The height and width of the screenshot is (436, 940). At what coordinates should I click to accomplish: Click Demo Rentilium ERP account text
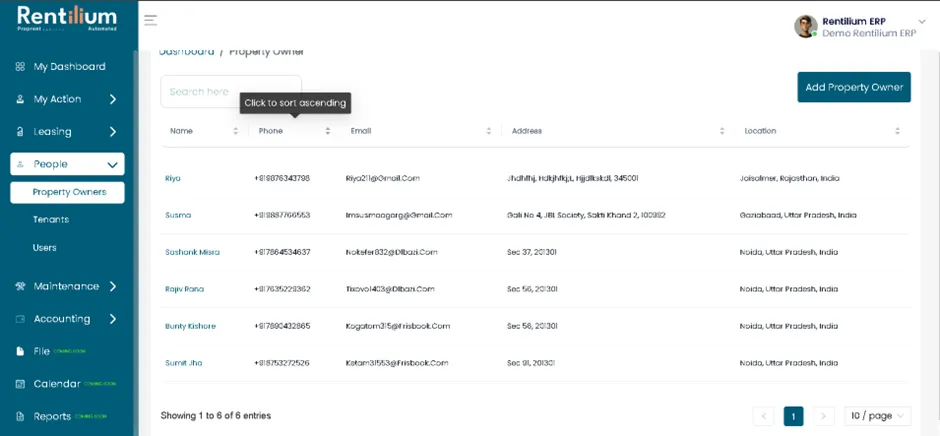tap(869, 34)
